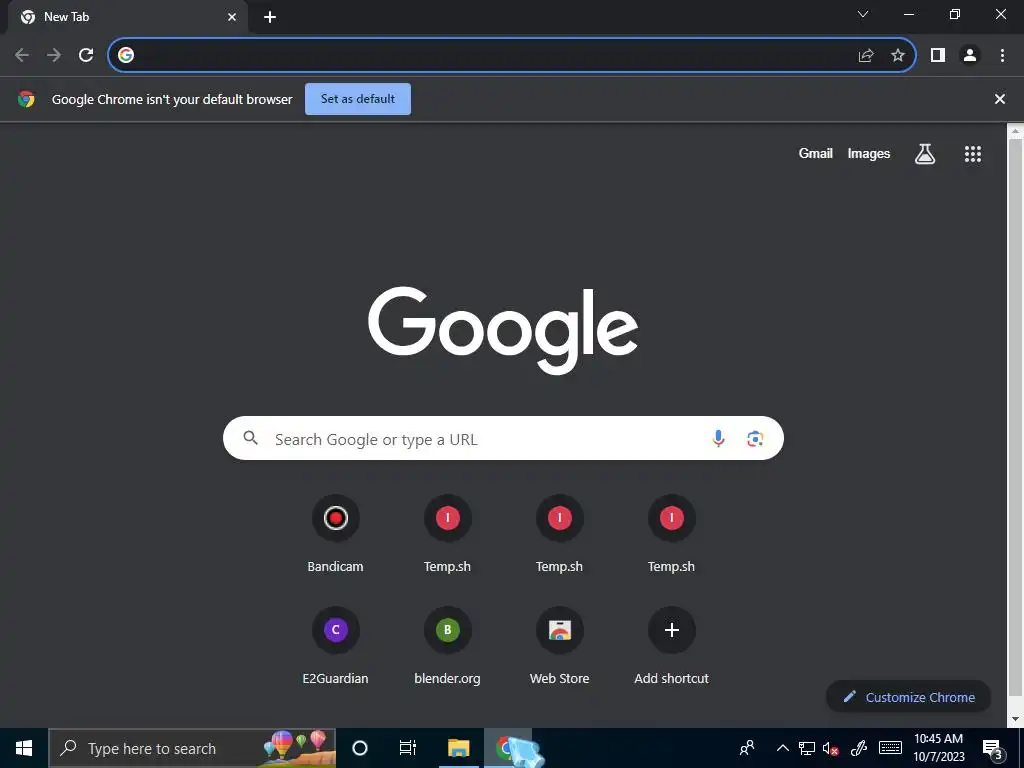Open the People icon in taskbar
Image resolution: width=1024 pixels, height=768 pixels.
(x=747, y=748)
